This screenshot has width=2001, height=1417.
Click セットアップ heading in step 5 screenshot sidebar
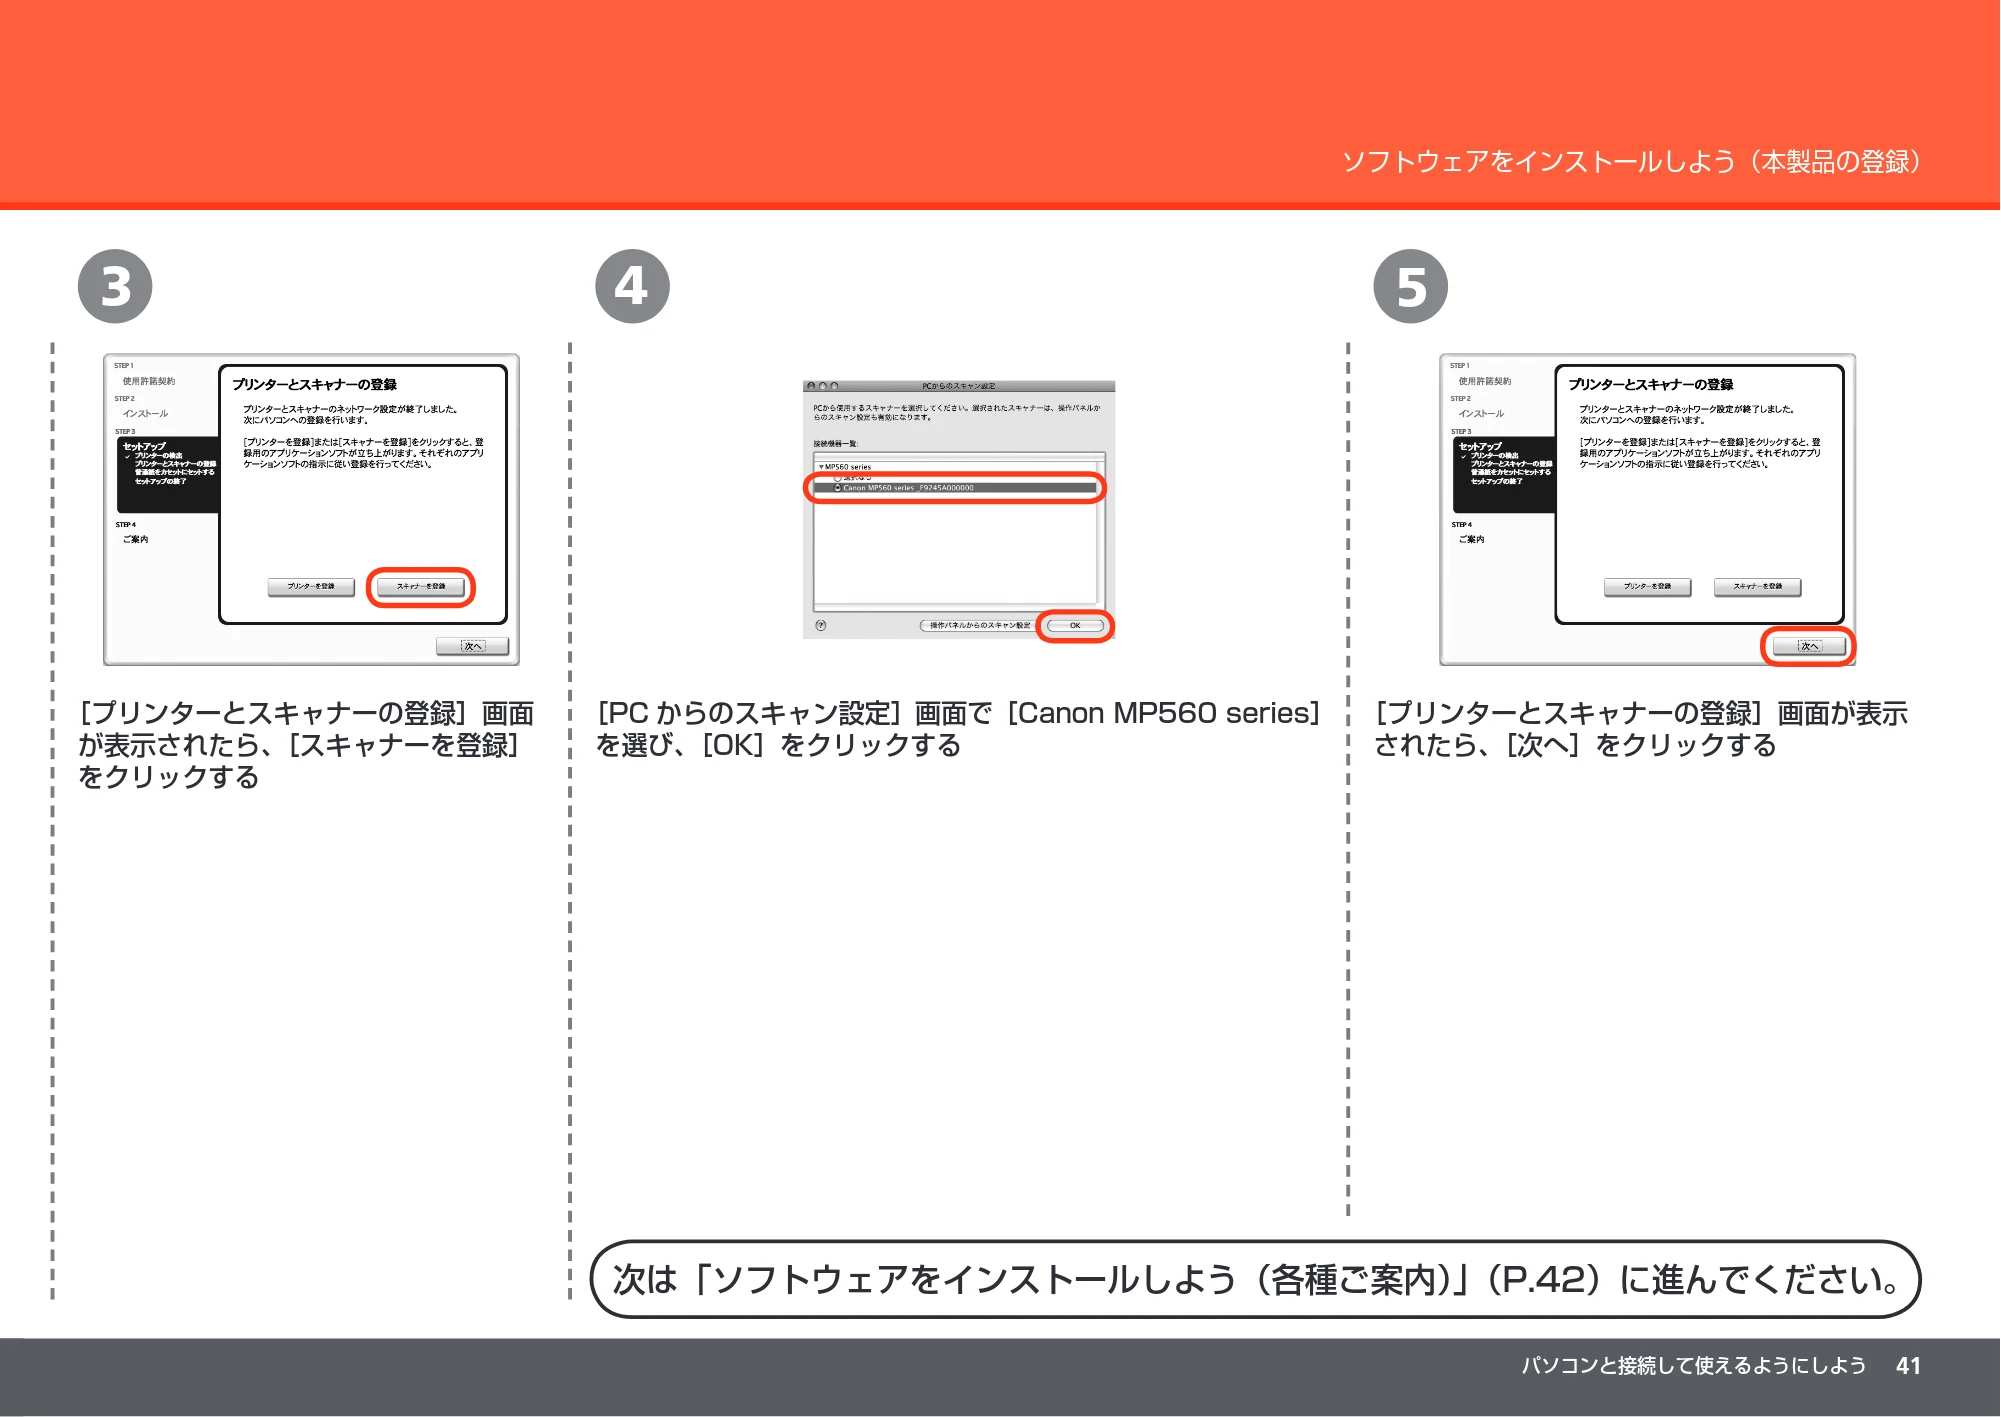click(x=1481, y=446)
